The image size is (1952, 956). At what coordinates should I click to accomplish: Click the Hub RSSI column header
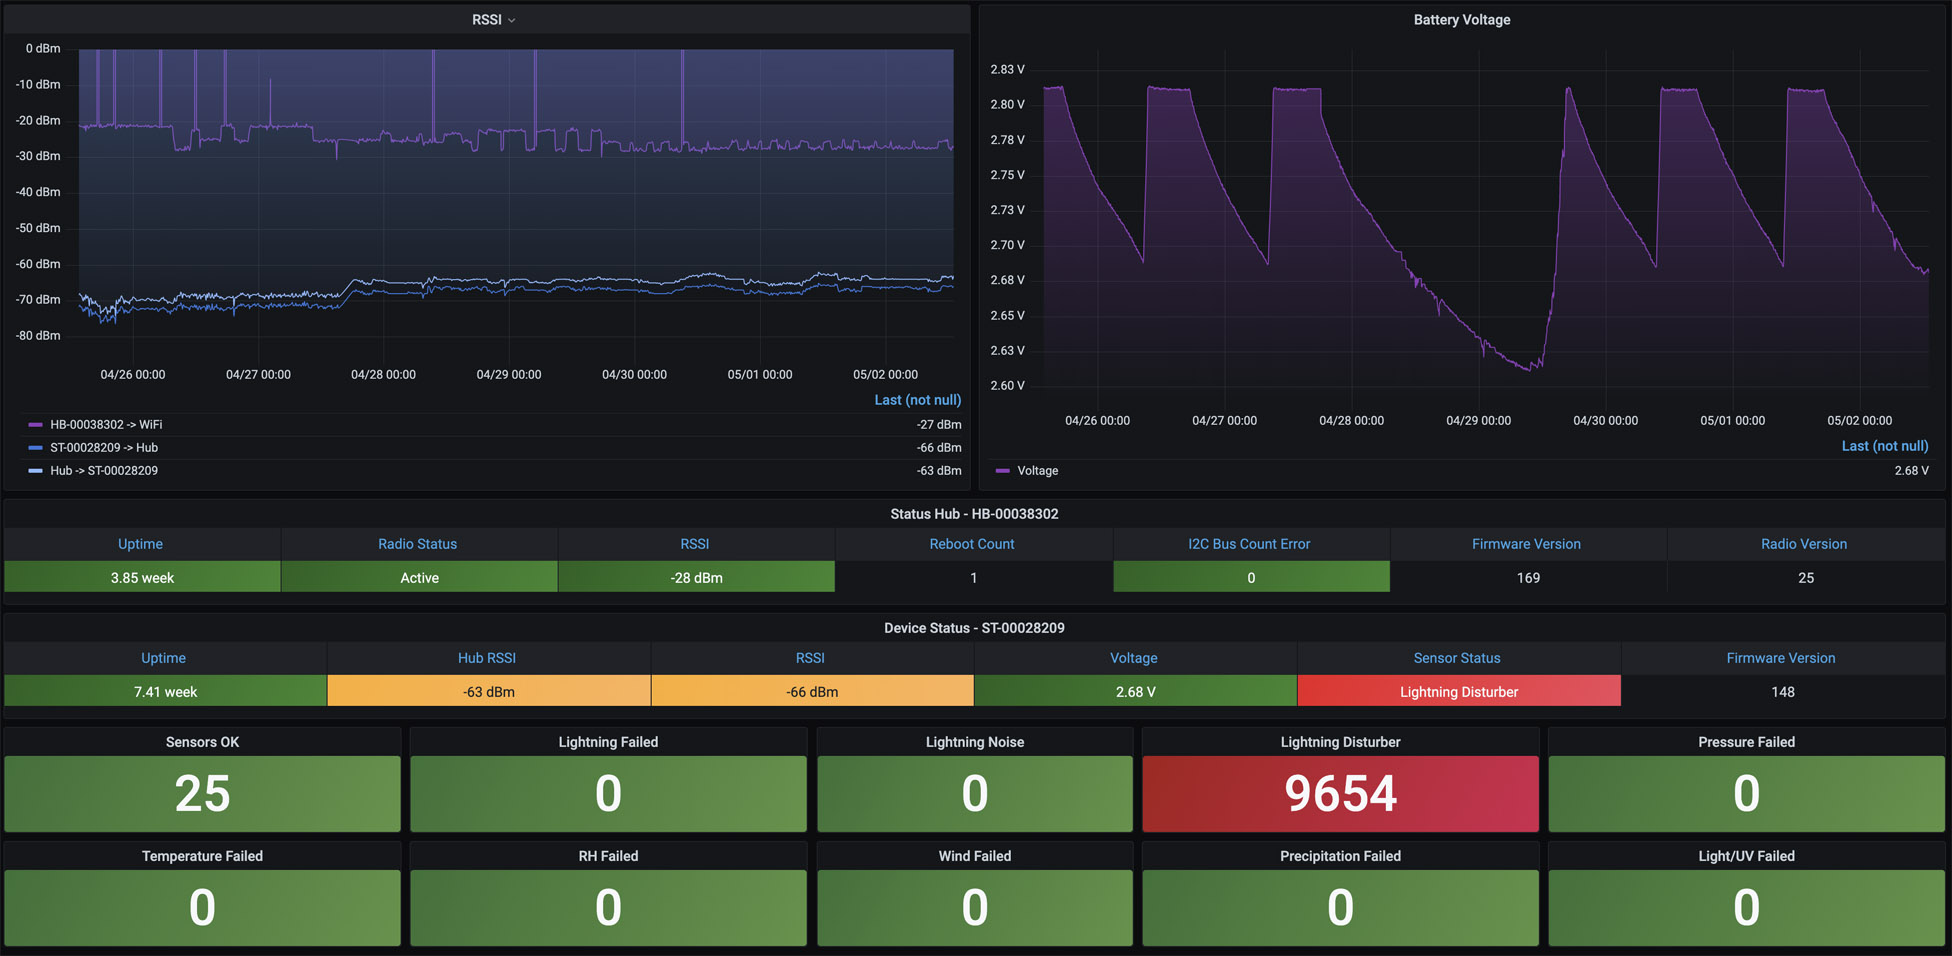tap(487, 658)
